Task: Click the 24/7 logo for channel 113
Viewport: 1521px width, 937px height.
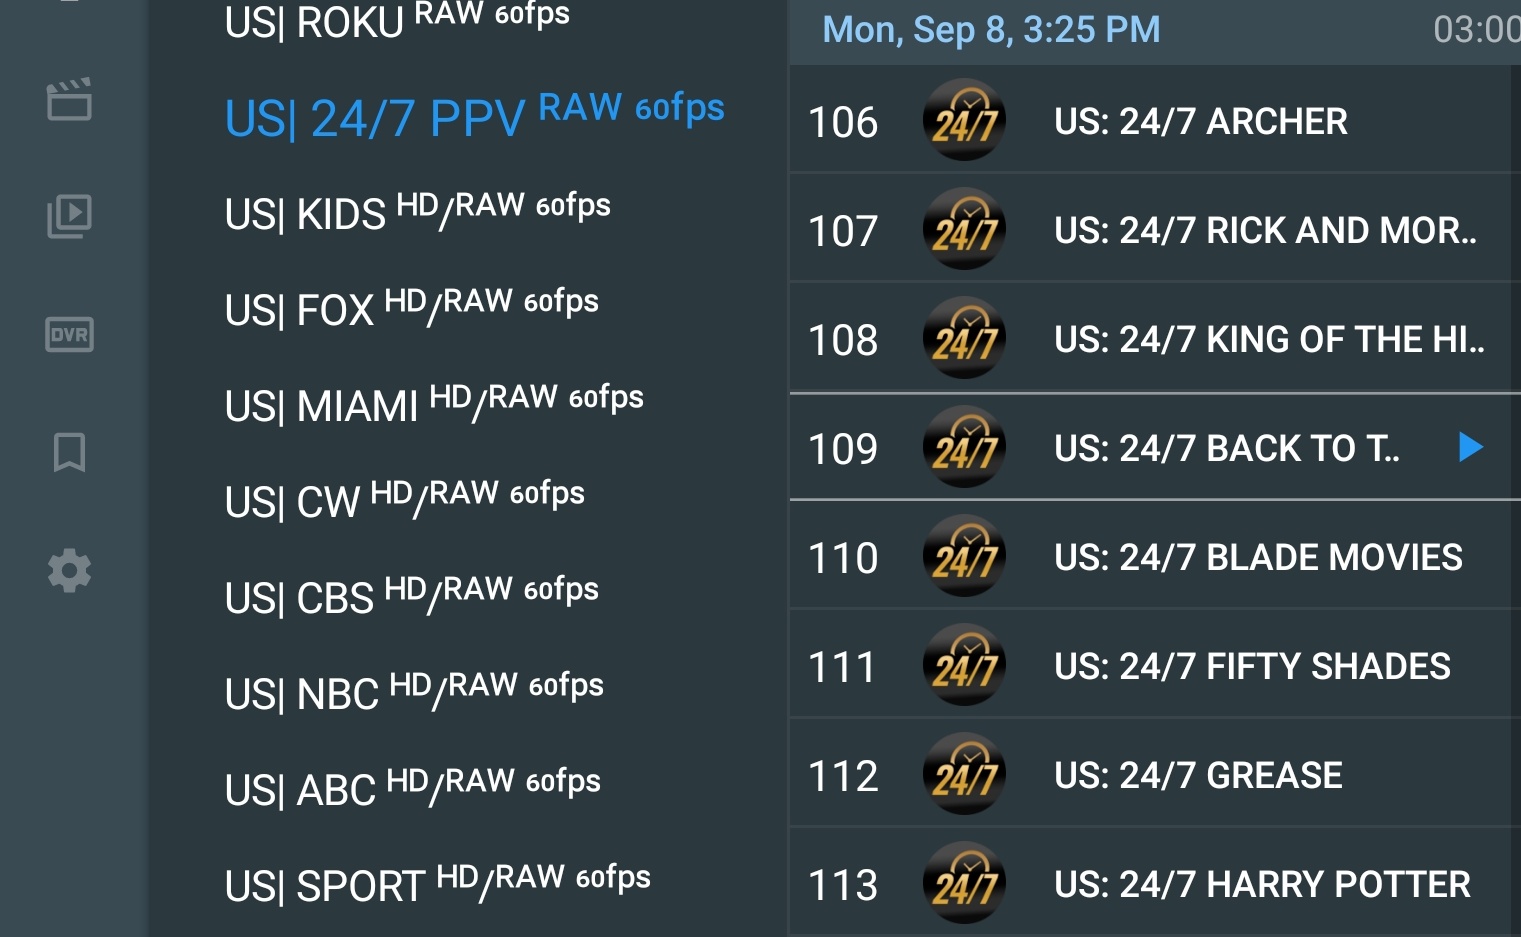Action: [x=964, y=884]
